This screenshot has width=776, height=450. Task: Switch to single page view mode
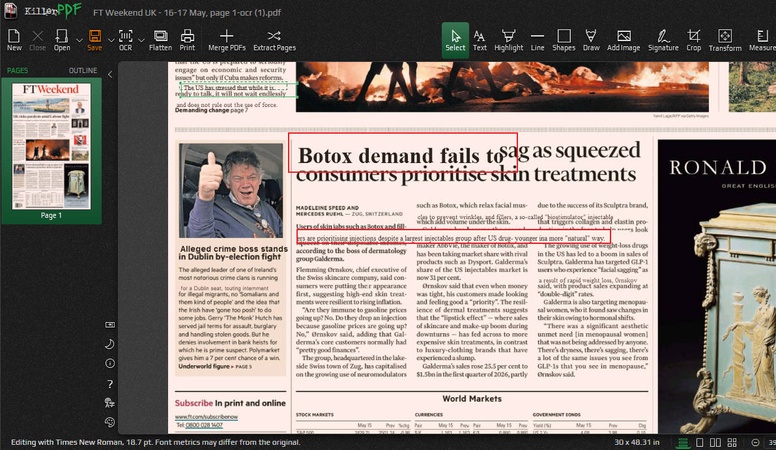tap(699, 443)
